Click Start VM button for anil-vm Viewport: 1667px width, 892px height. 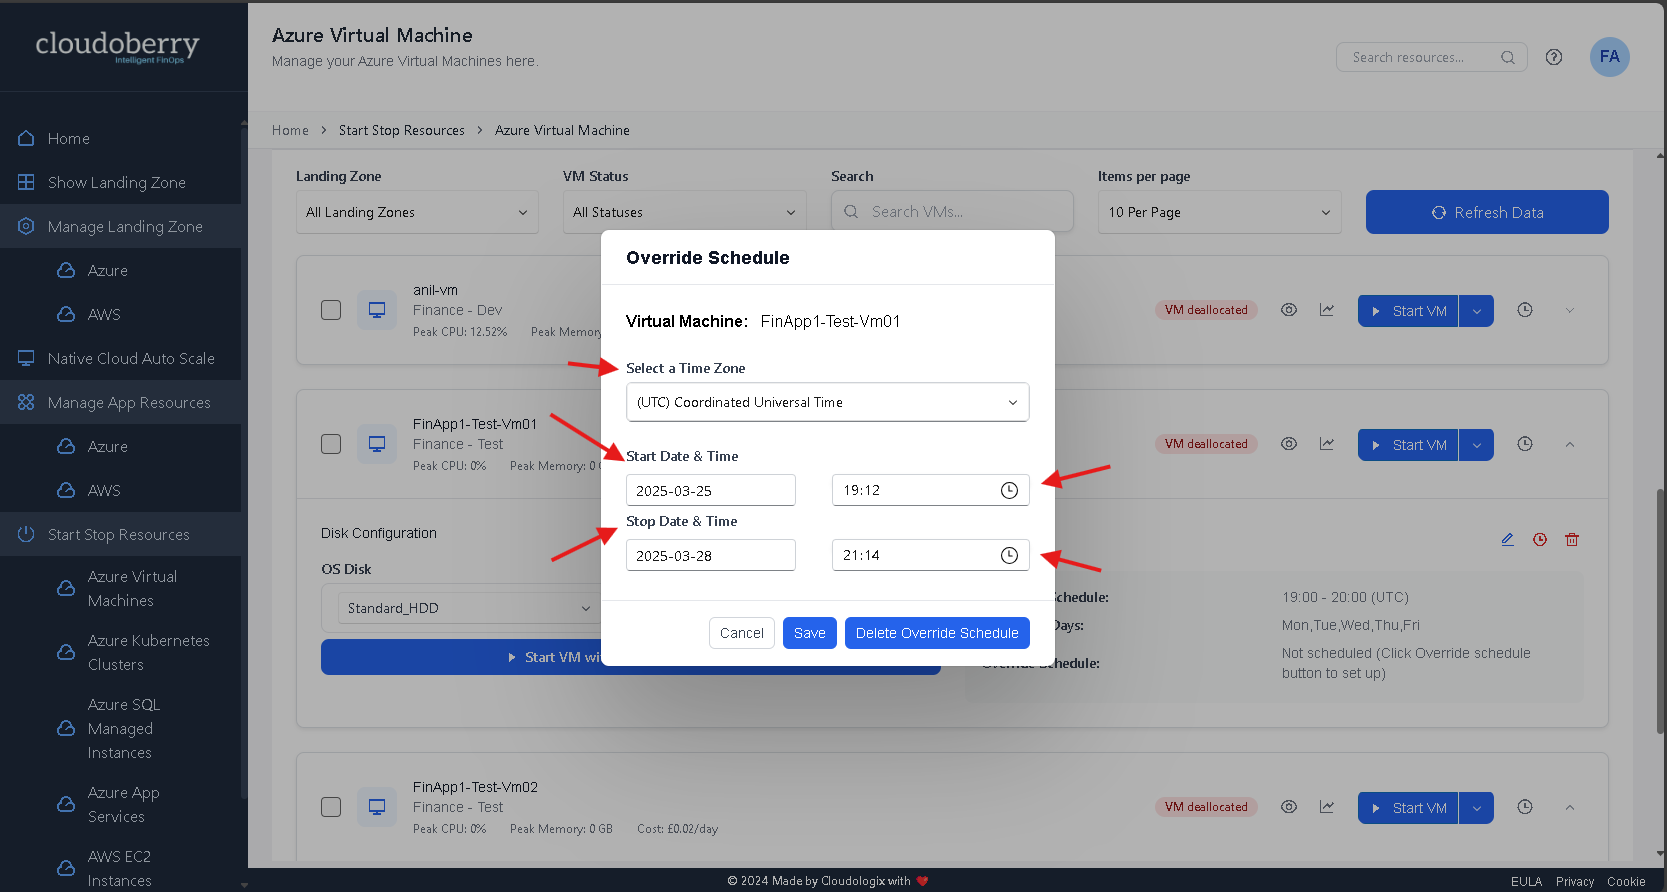pos(1408,311)
